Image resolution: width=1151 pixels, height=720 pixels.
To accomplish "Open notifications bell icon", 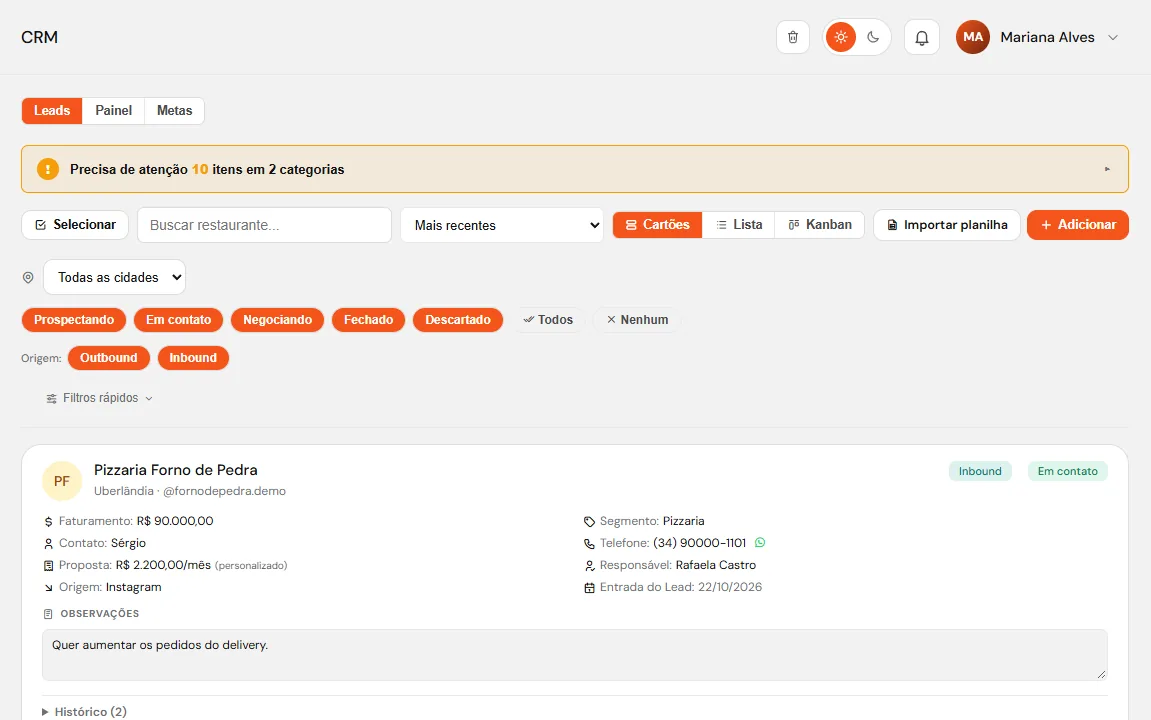I will 922,37.
